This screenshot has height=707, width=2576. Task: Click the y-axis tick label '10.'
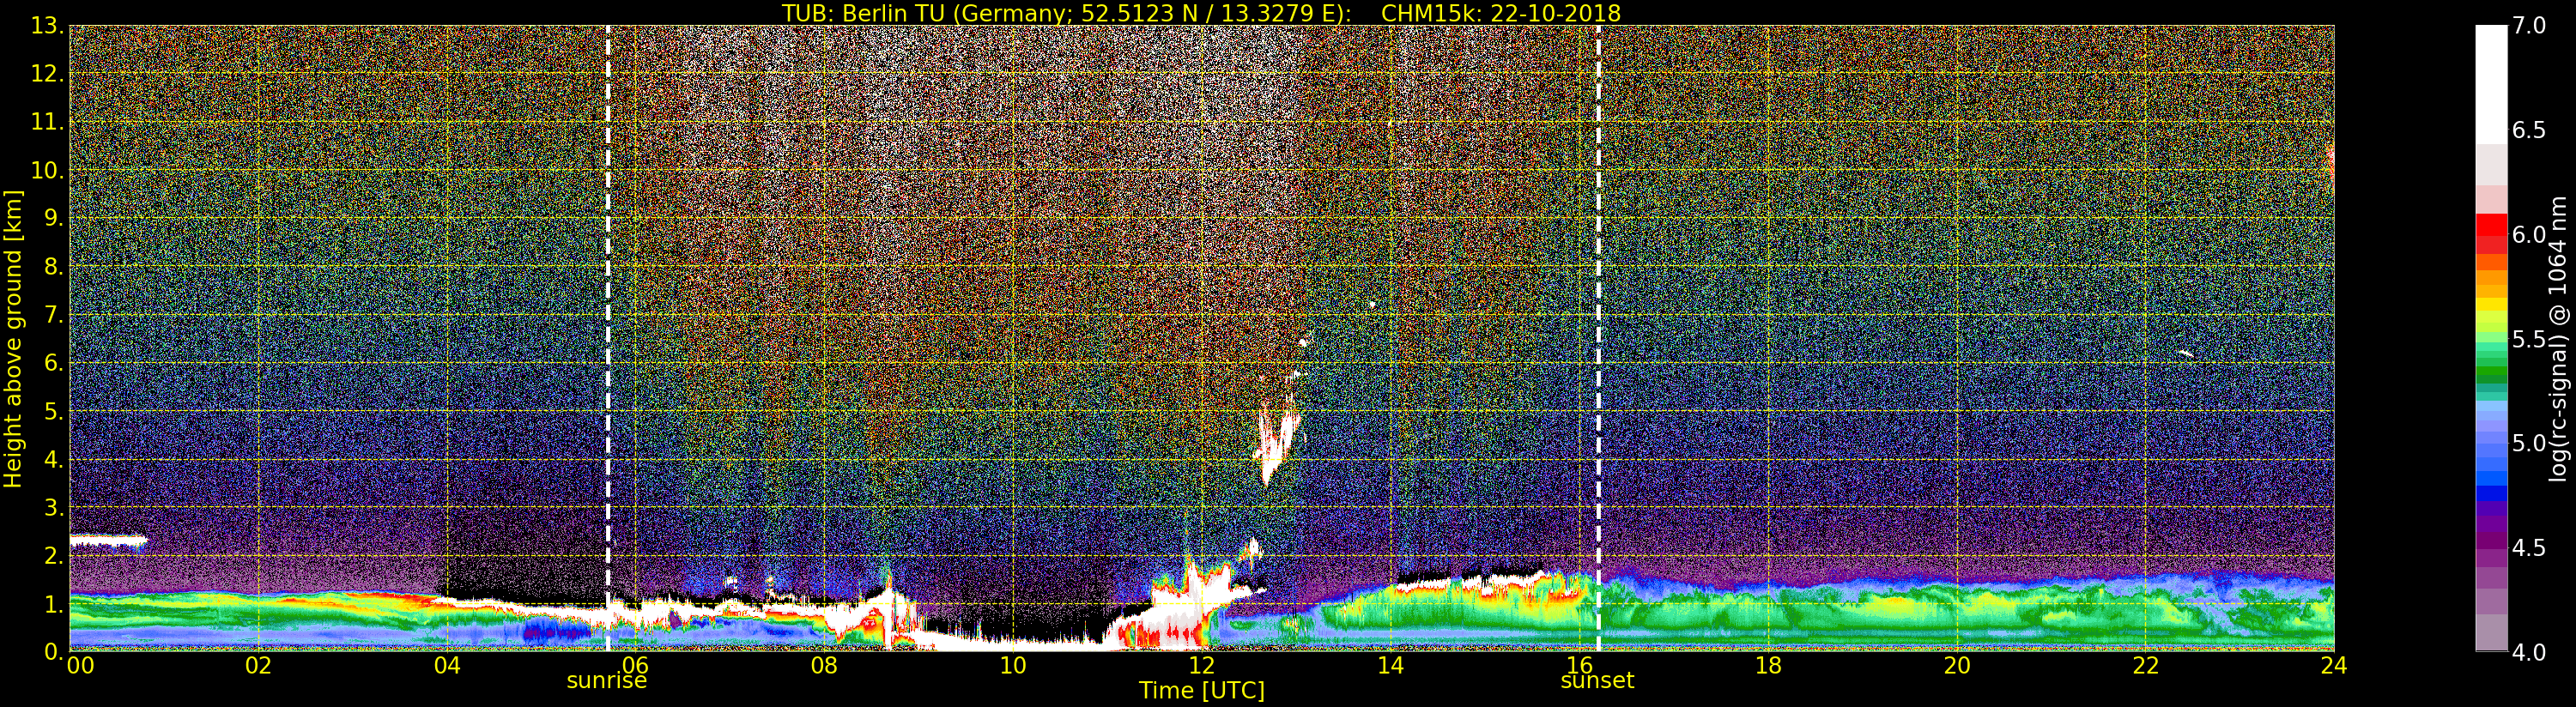pyautogui.click(x=47, y=170)
